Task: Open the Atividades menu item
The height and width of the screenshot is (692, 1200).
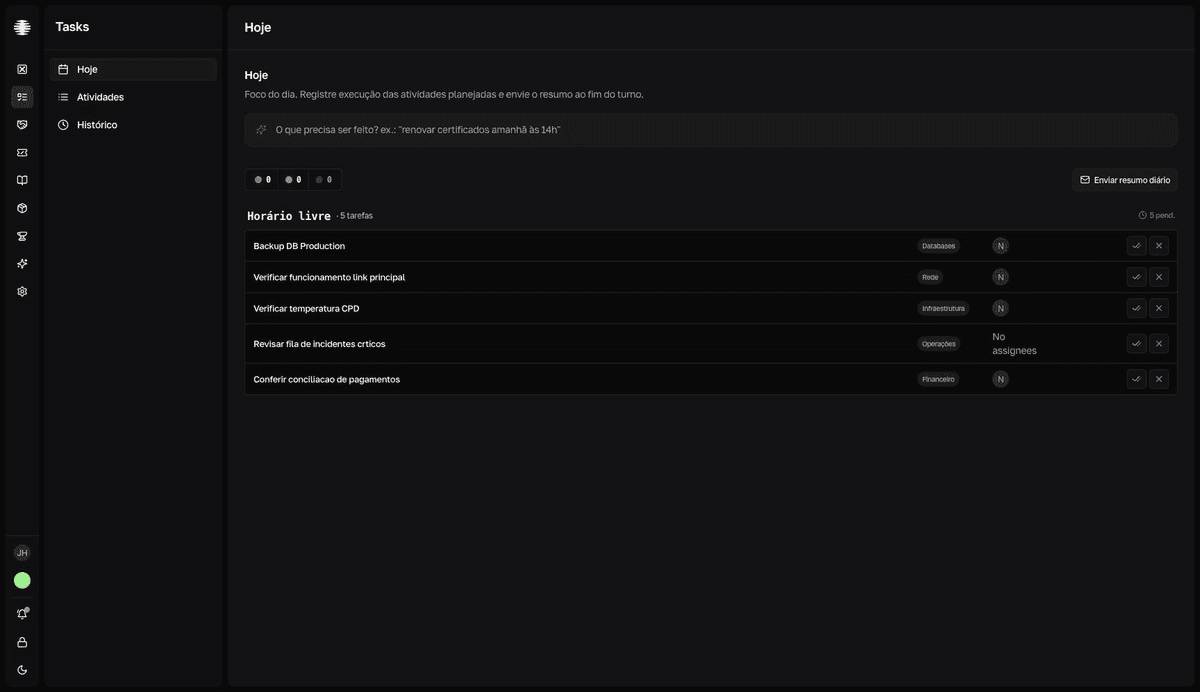Action: tap(133, 97)
